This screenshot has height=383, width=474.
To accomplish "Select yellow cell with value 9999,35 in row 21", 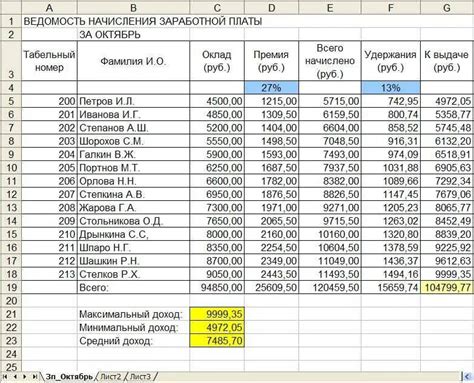I will pos(217,314).
